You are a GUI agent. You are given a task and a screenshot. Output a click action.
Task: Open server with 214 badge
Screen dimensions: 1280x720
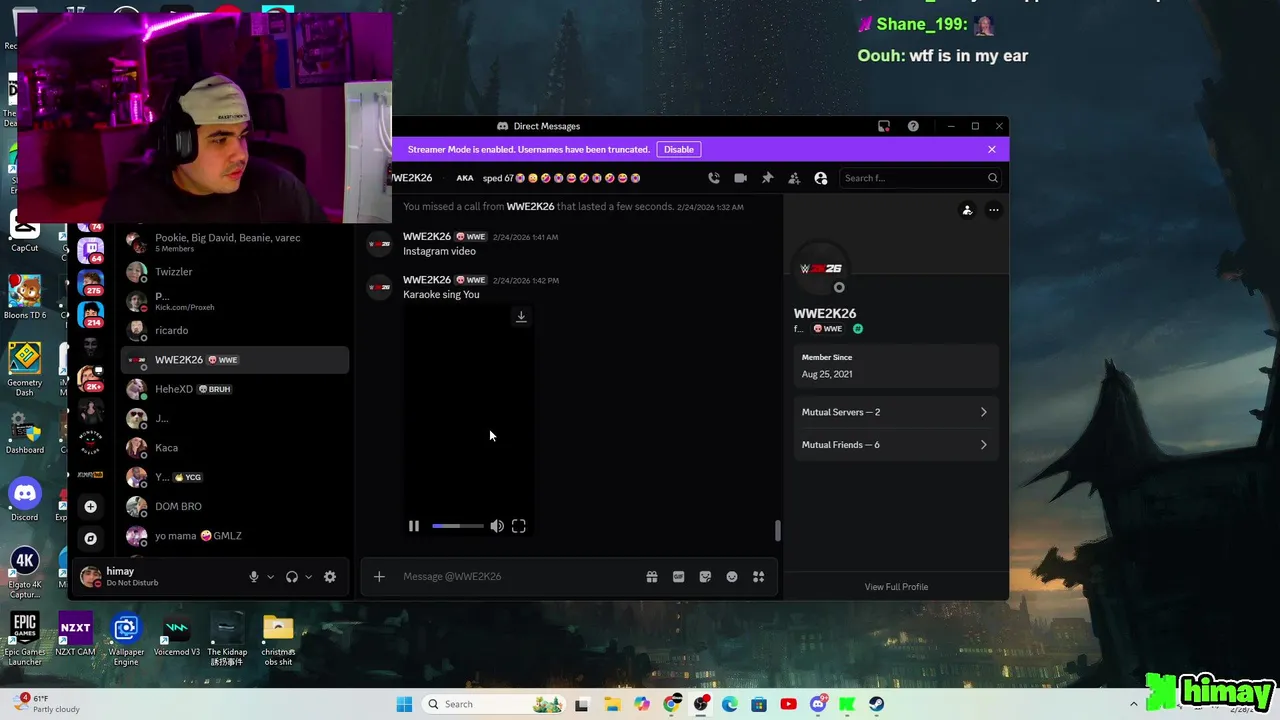pyautogui.click(x=91, y=315)
